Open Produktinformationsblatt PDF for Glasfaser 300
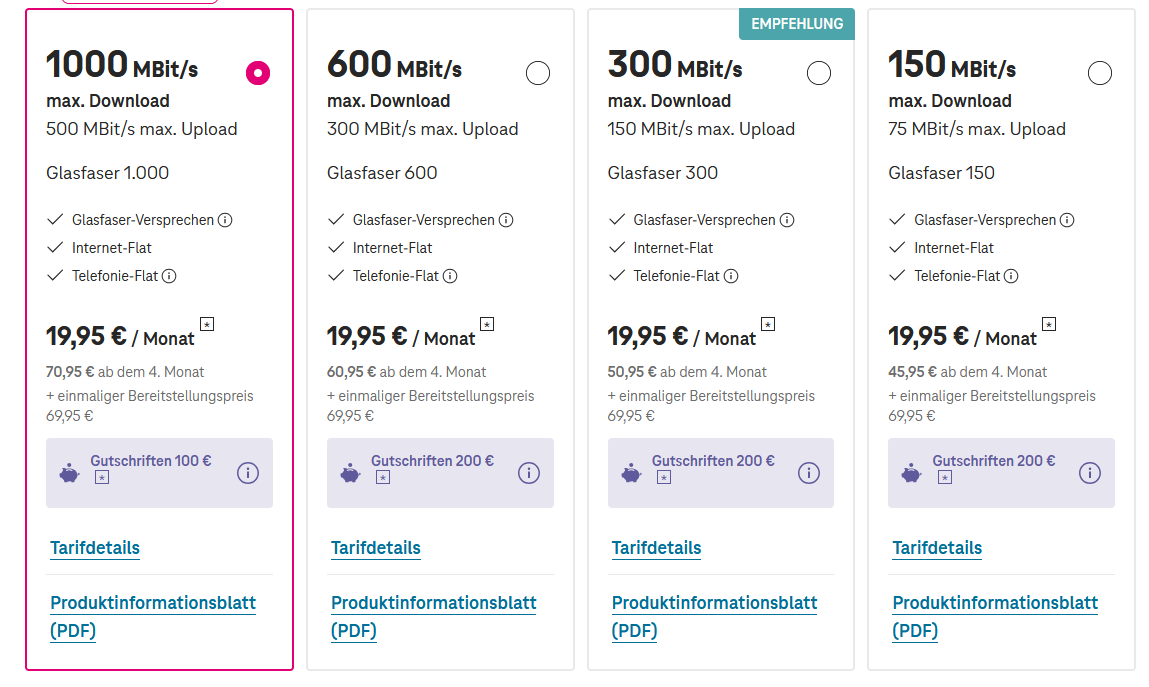Screen dimensions: 1149x687 point(714,616)
